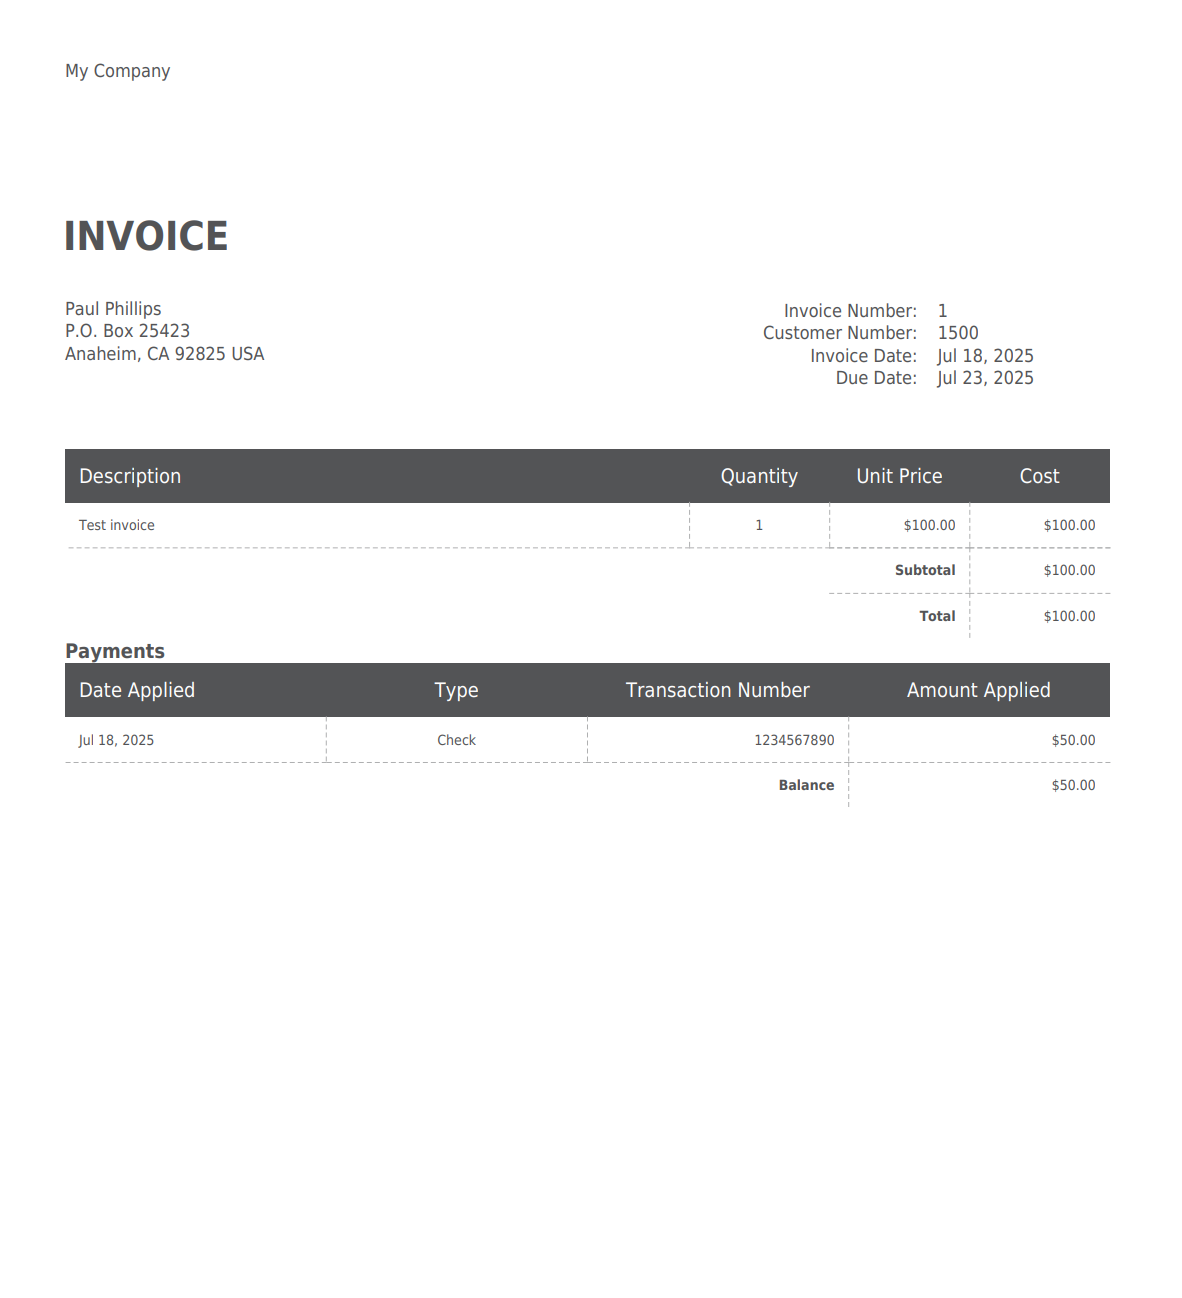The width and height of the screenshot is (1182, 1298).
Task: Click the Total amount $100.00
Action: 1069,616
